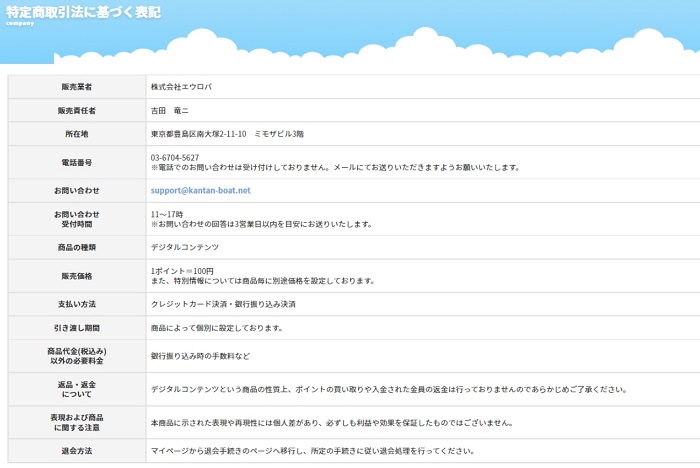Click the 退会方法 row label
The image size is (700, 468).
[77, 451]
